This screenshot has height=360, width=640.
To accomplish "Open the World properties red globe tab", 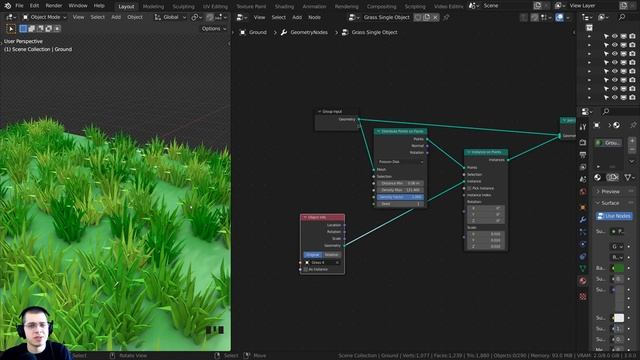I will 583,191.
